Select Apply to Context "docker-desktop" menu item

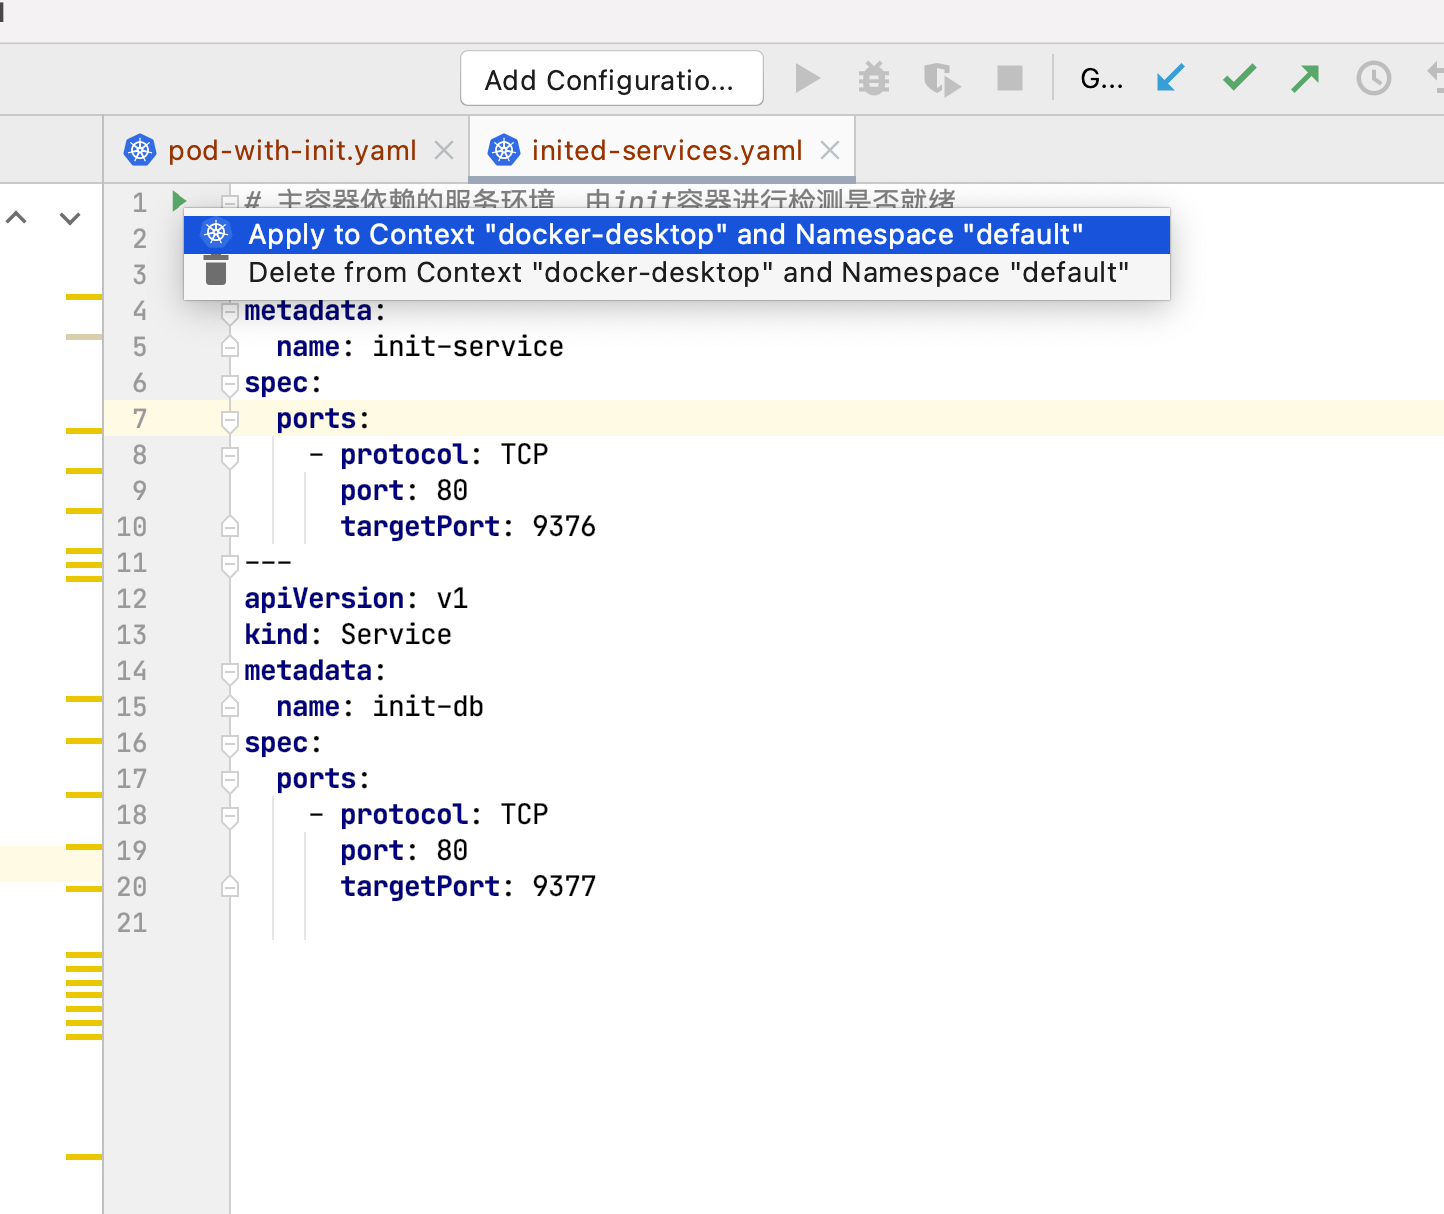point(677,234)
